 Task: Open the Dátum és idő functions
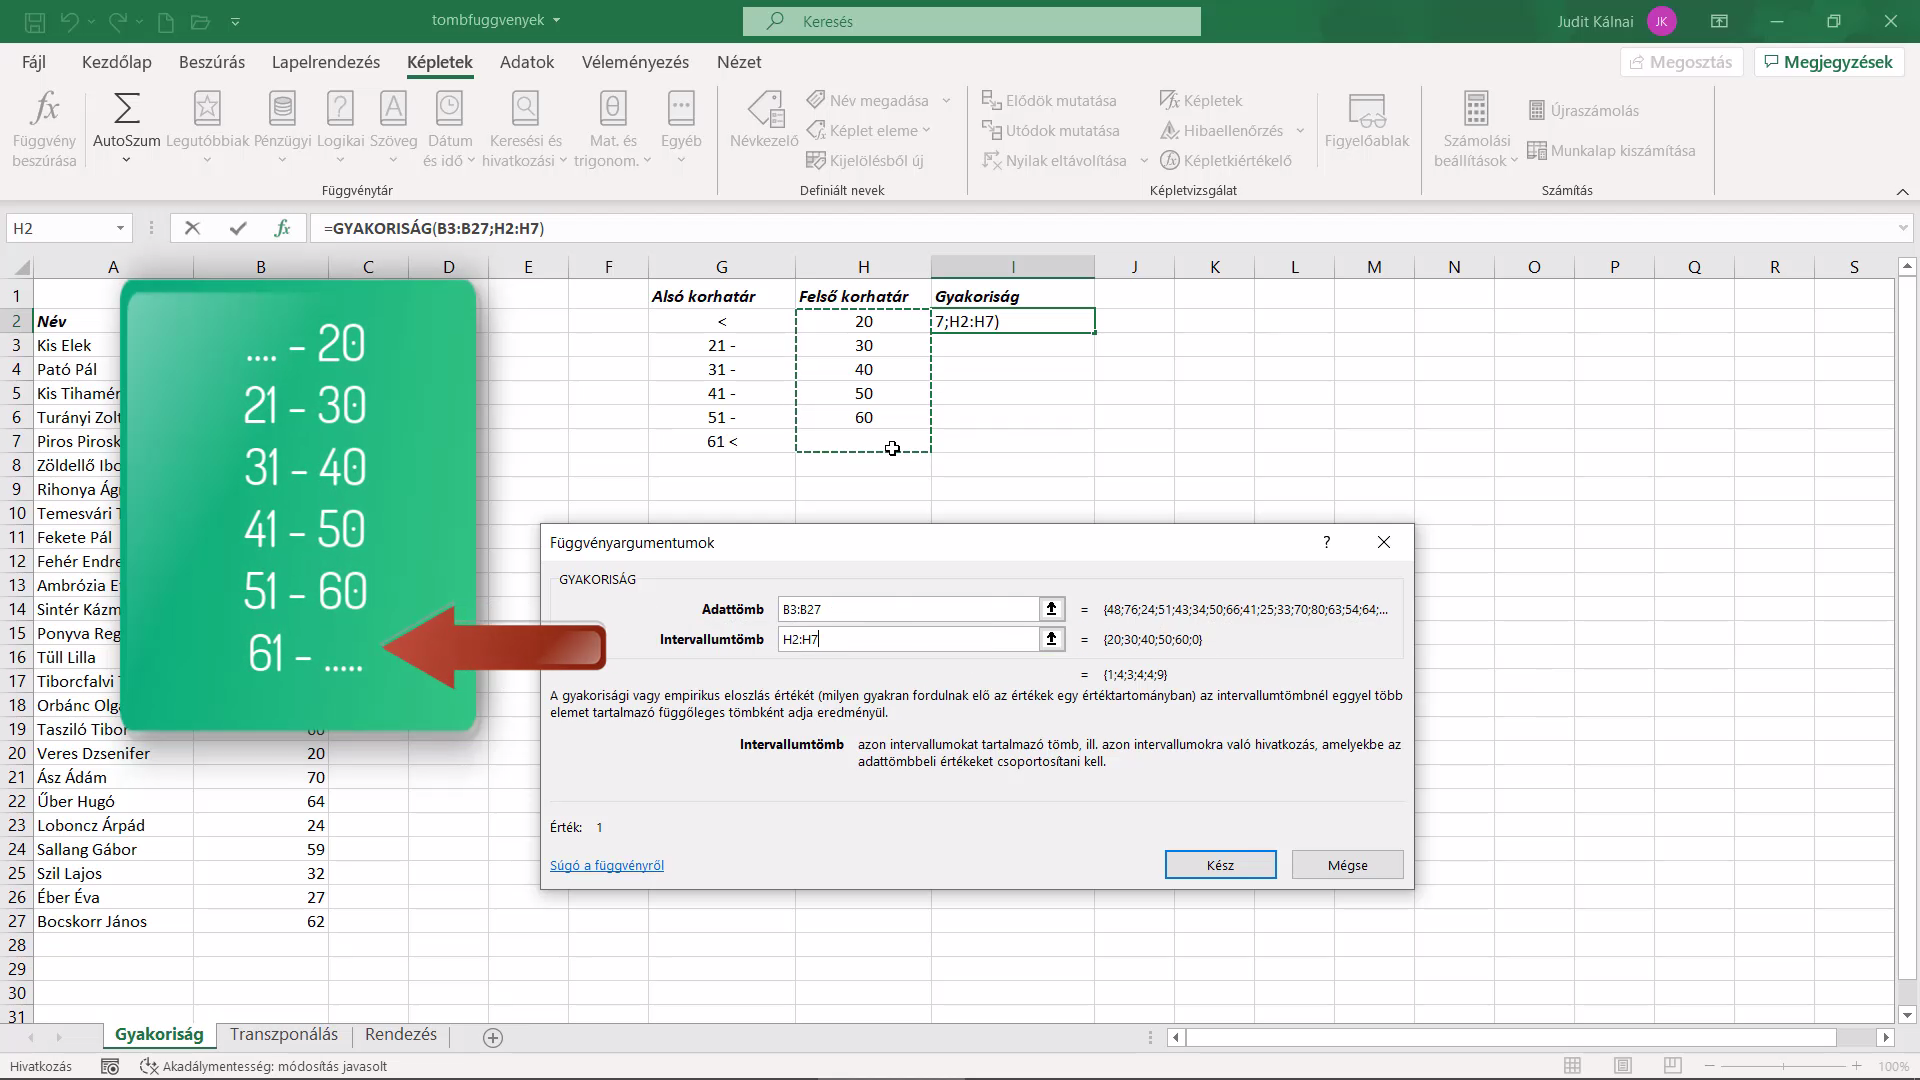point(449,130)
